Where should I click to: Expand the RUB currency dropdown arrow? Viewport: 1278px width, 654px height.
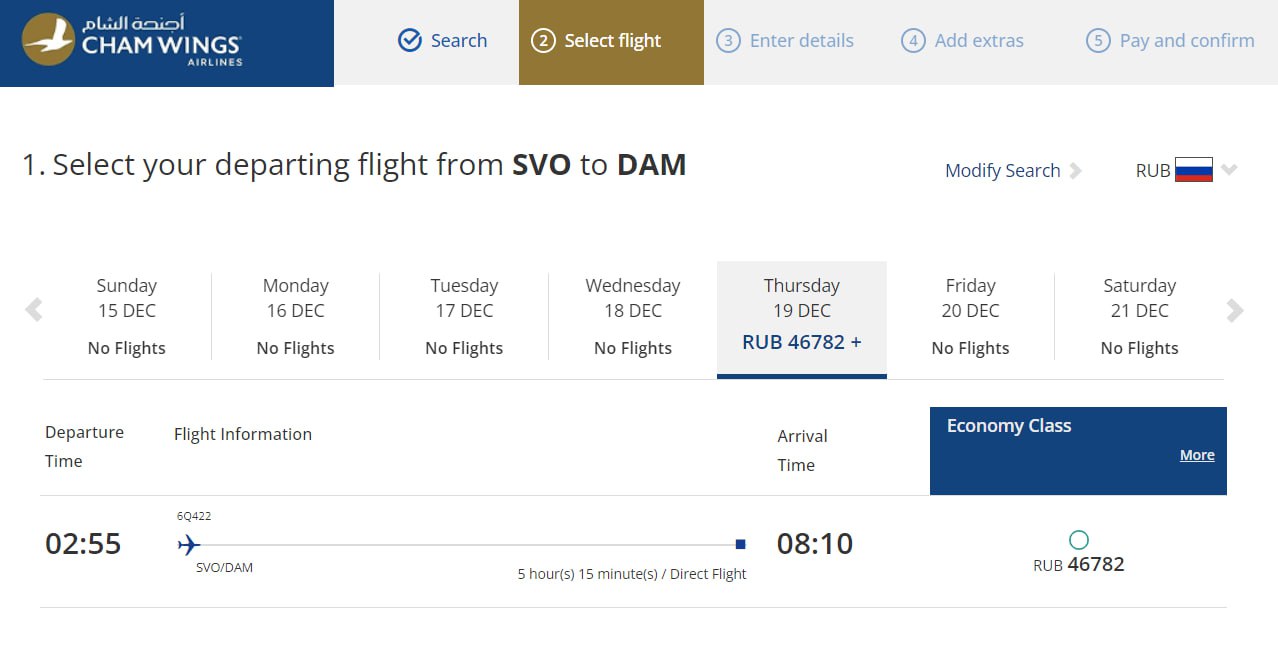1230,170
